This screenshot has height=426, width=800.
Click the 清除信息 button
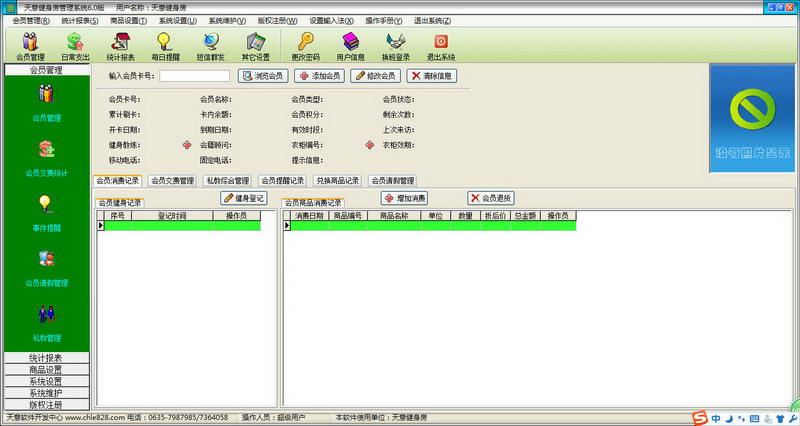pos(432,76)
